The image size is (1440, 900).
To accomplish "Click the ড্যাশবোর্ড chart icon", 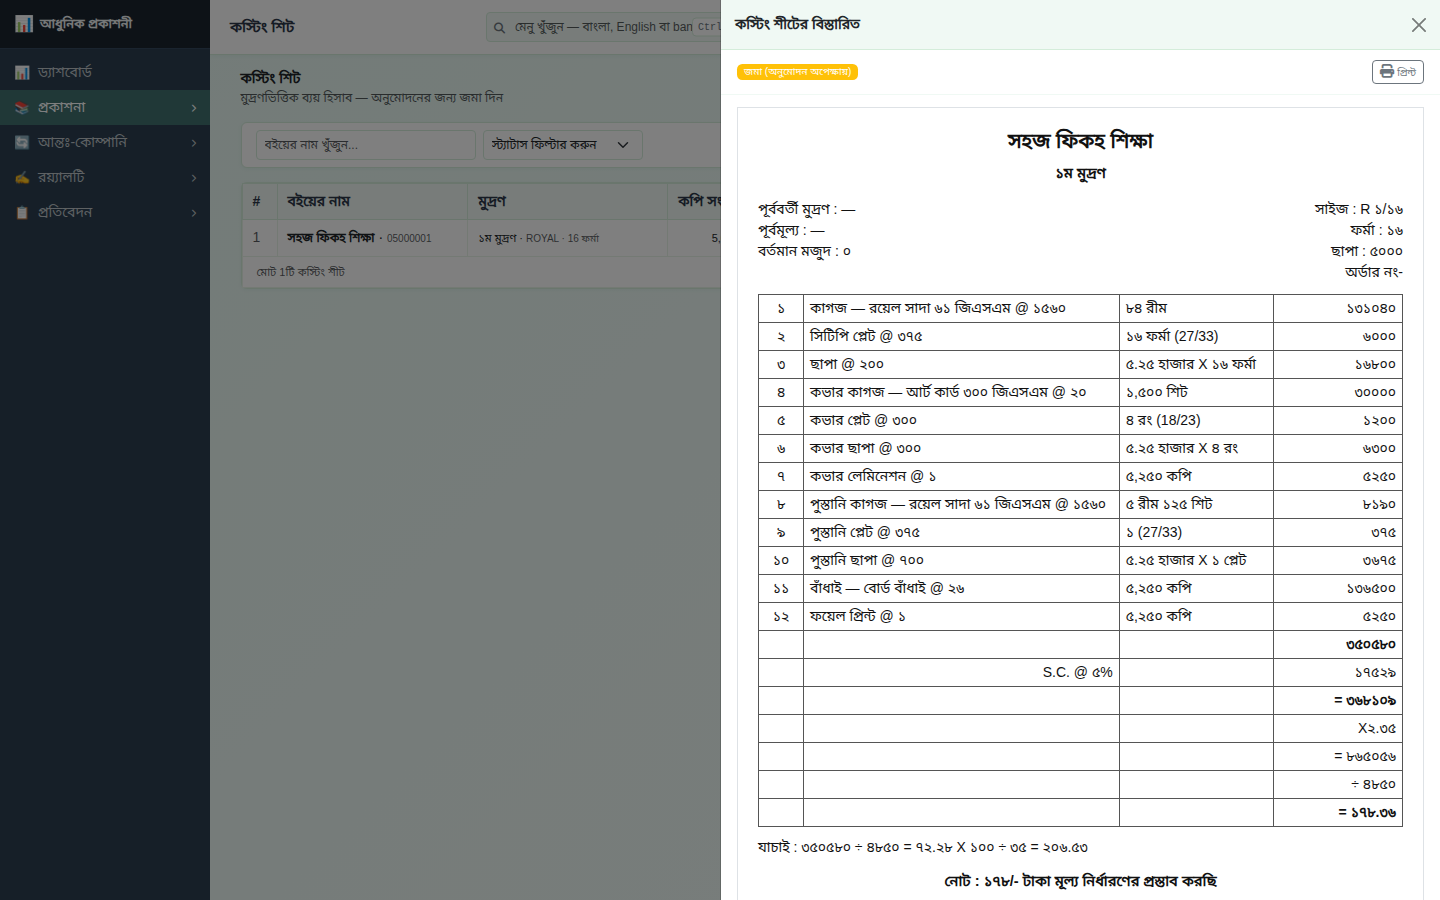I will point(22,72).
